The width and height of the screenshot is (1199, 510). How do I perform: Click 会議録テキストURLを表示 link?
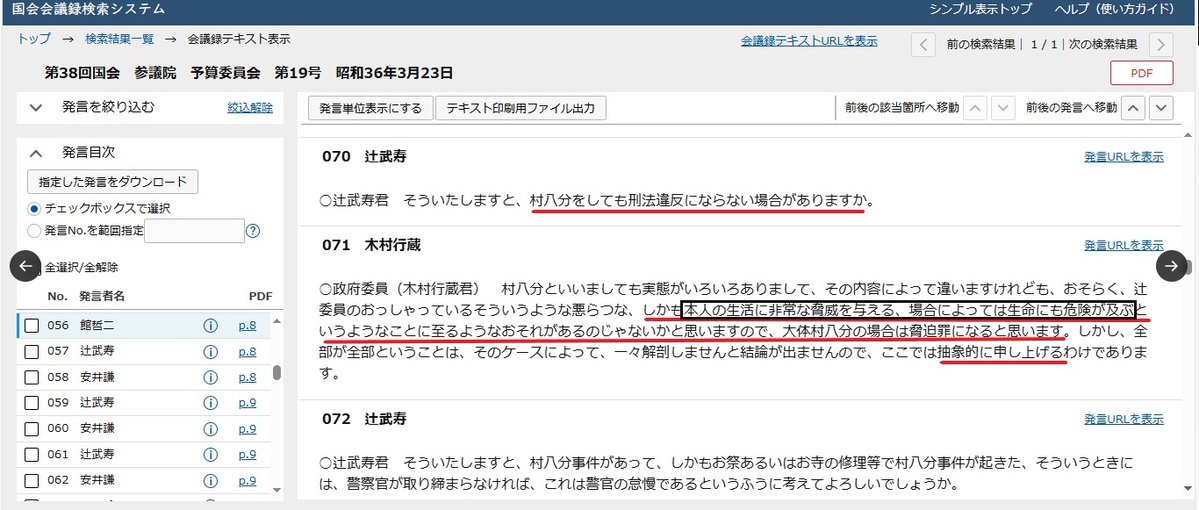point(809,42)
